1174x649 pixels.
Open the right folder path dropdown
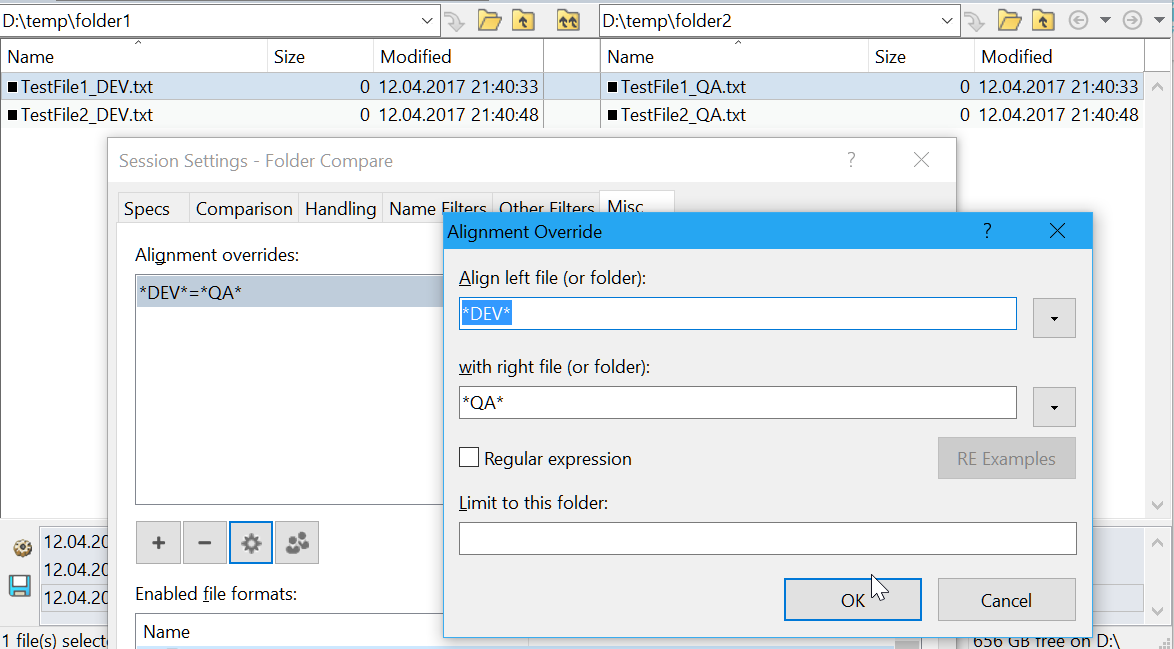[947, 21]
